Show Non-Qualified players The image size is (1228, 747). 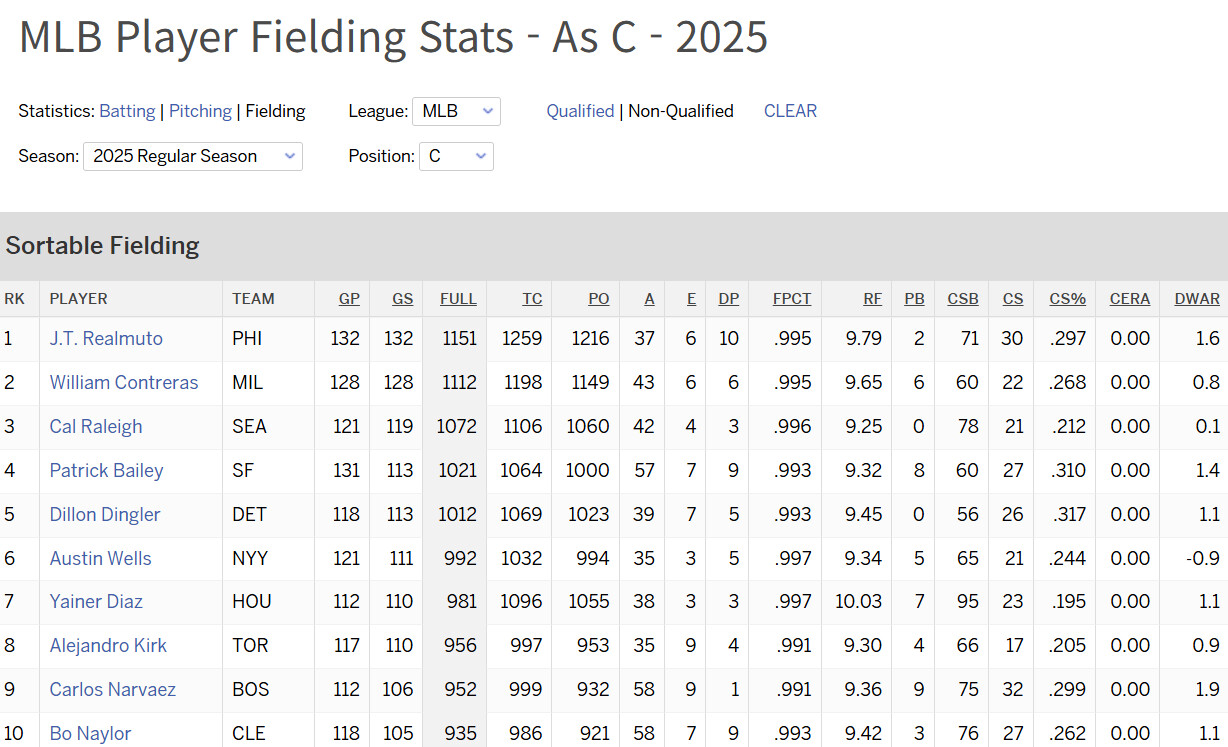click(681, 111)
